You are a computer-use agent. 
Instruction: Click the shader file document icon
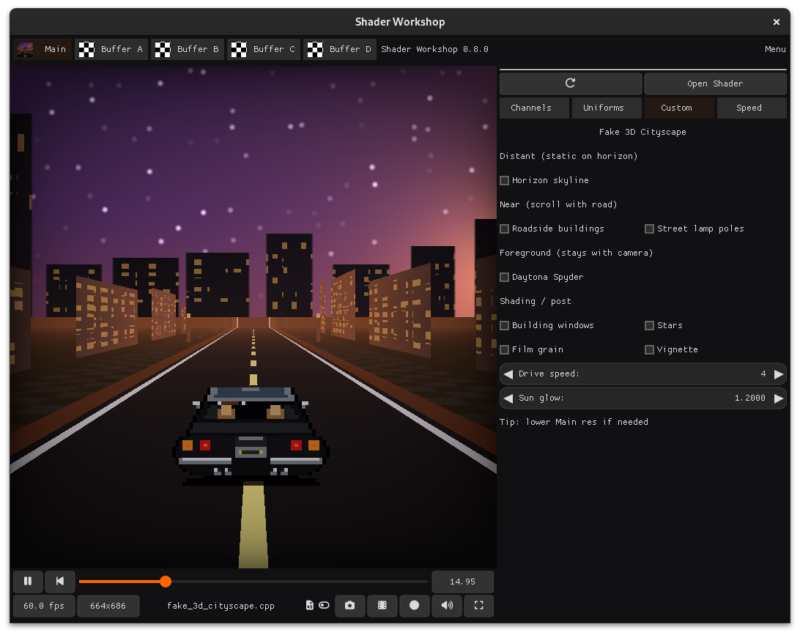(309, 605)
